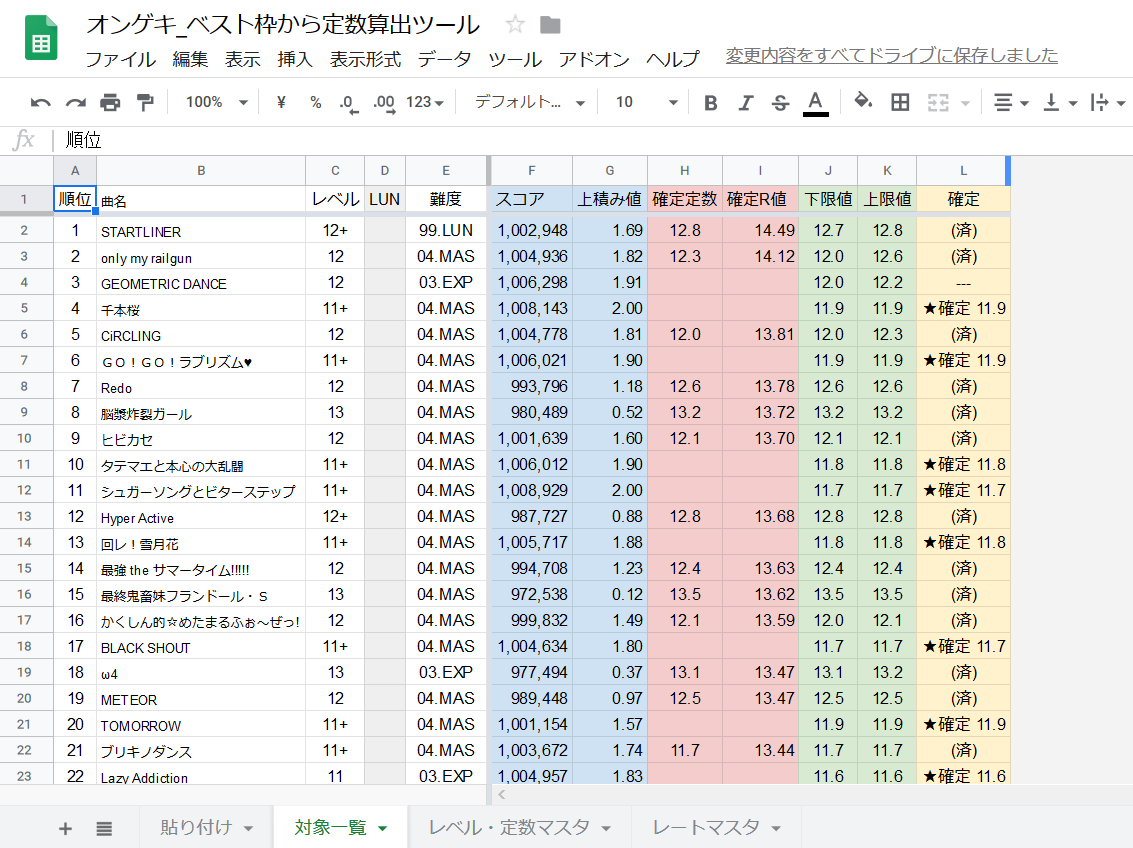Open the データ menu

click(444, 59)
